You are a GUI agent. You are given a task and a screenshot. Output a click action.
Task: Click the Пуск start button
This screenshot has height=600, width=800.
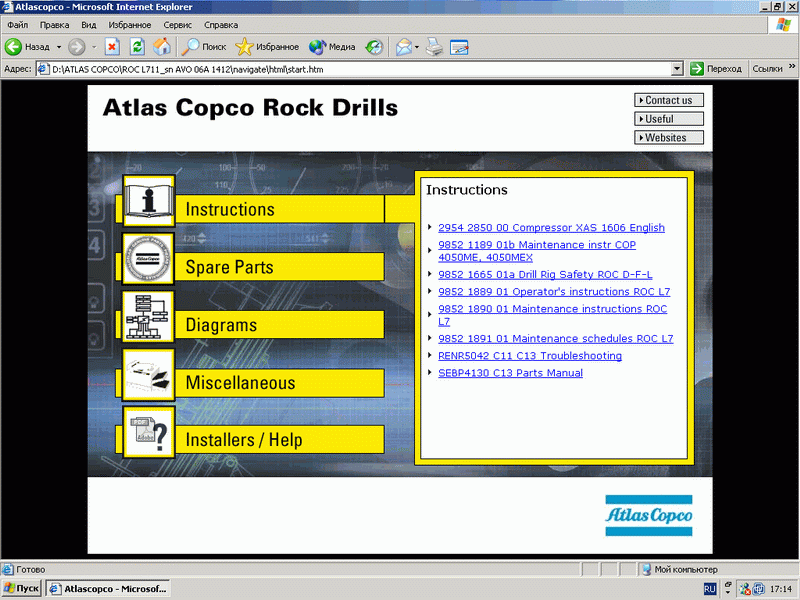[22, 589]
